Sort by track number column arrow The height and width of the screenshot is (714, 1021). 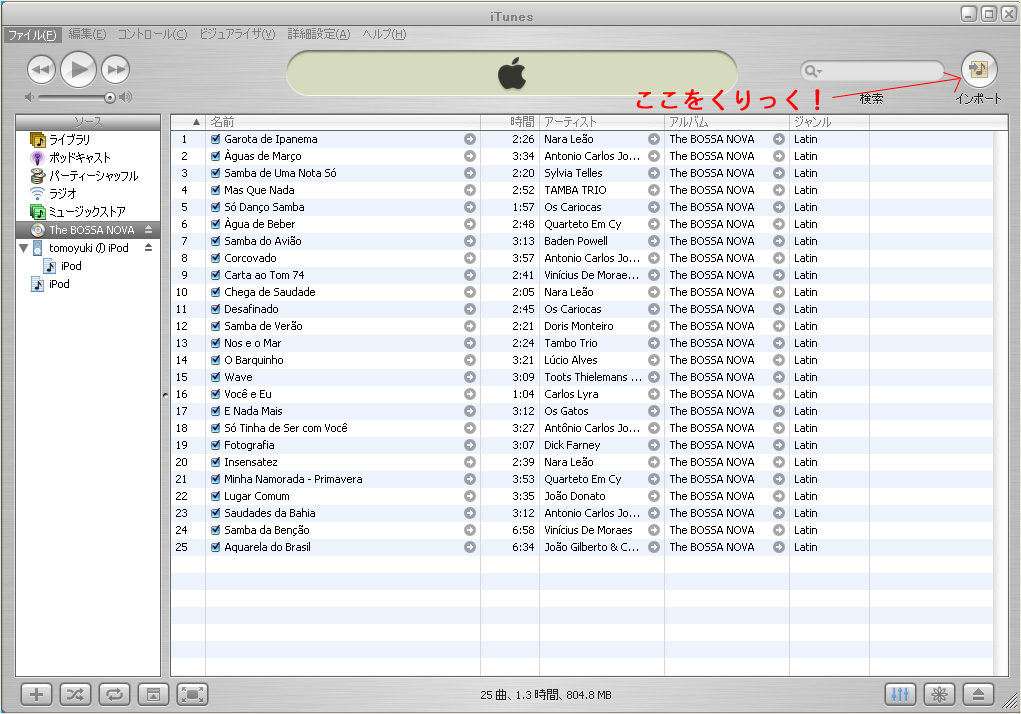196,122
